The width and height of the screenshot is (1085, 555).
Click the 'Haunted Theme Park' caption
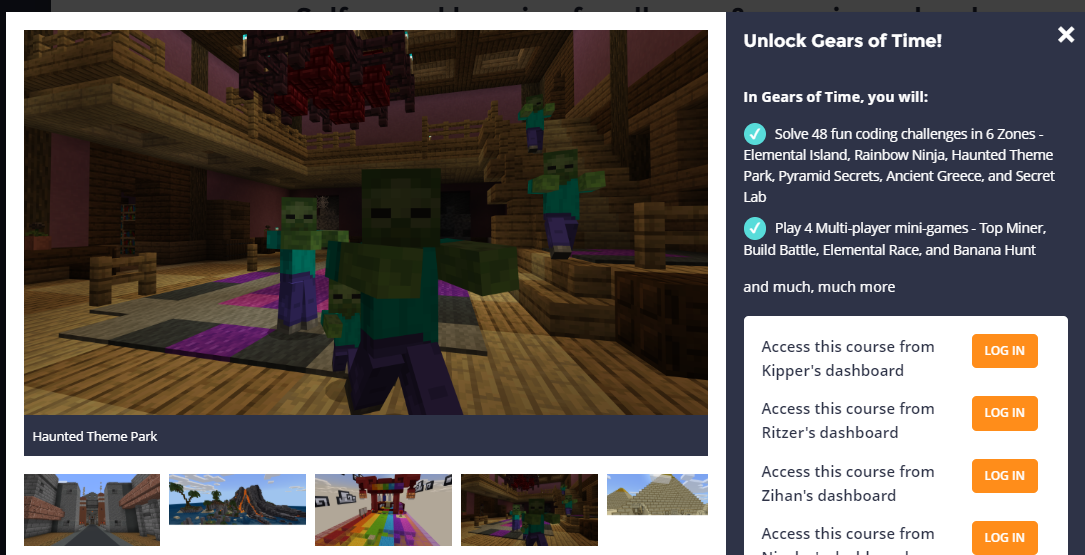[x=95, y=437]
